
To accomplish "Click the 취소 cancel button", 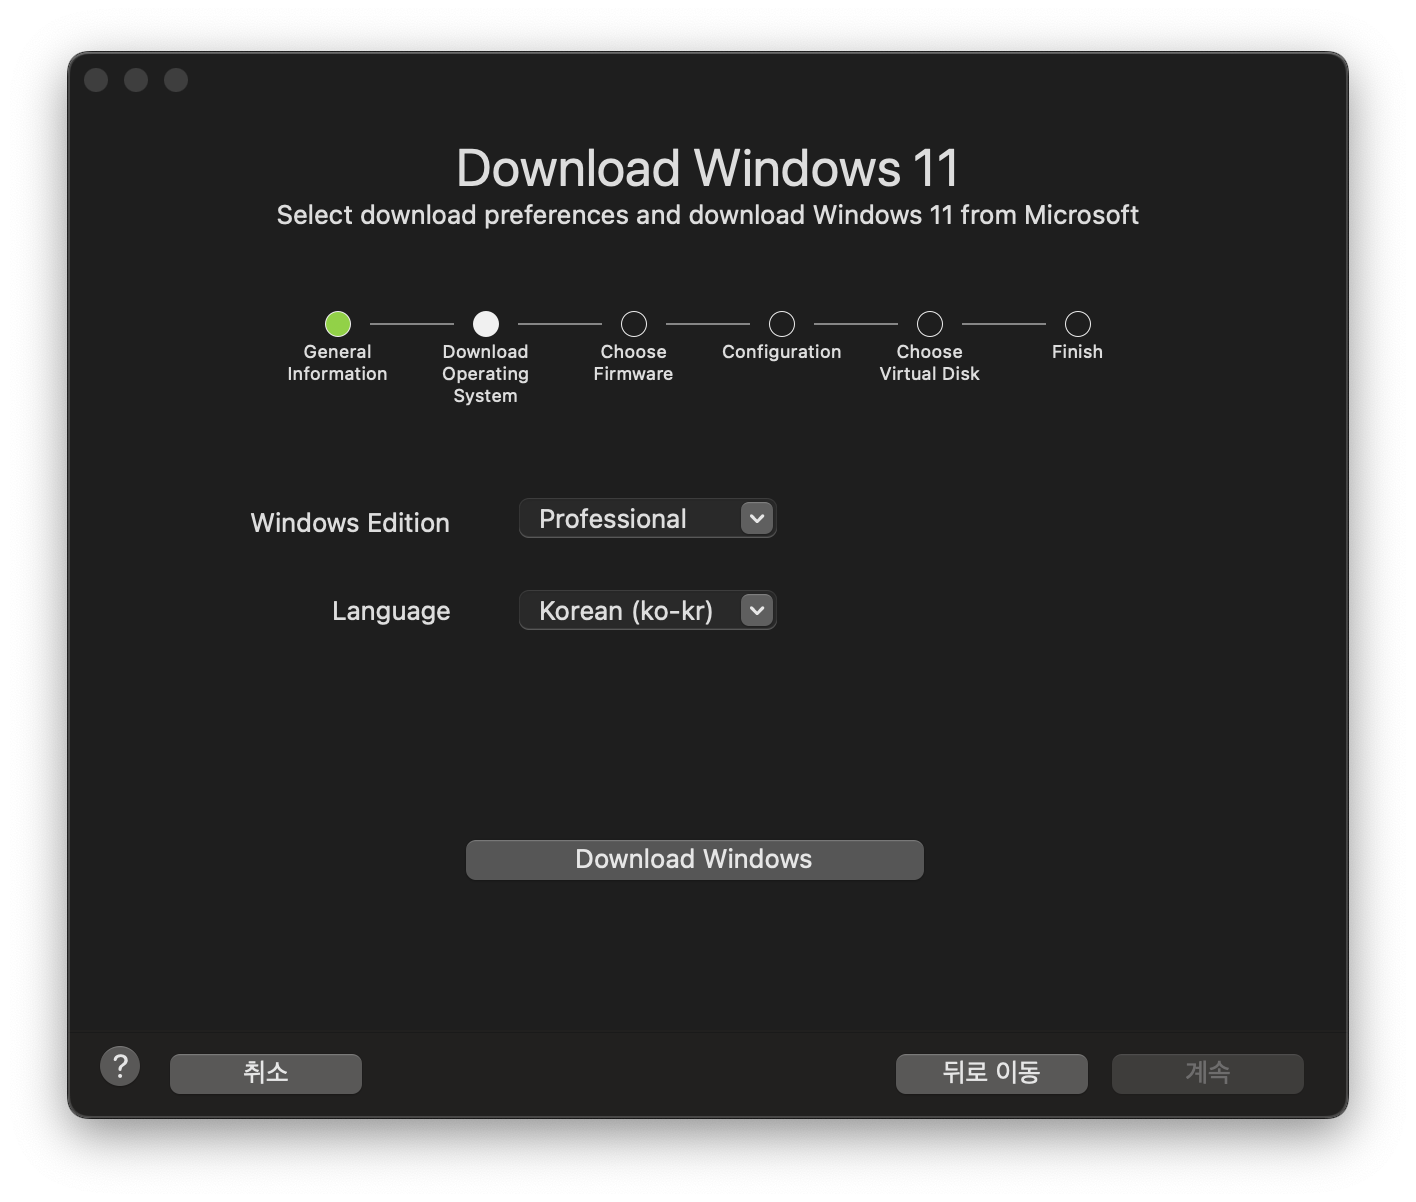I will 266,1073.
